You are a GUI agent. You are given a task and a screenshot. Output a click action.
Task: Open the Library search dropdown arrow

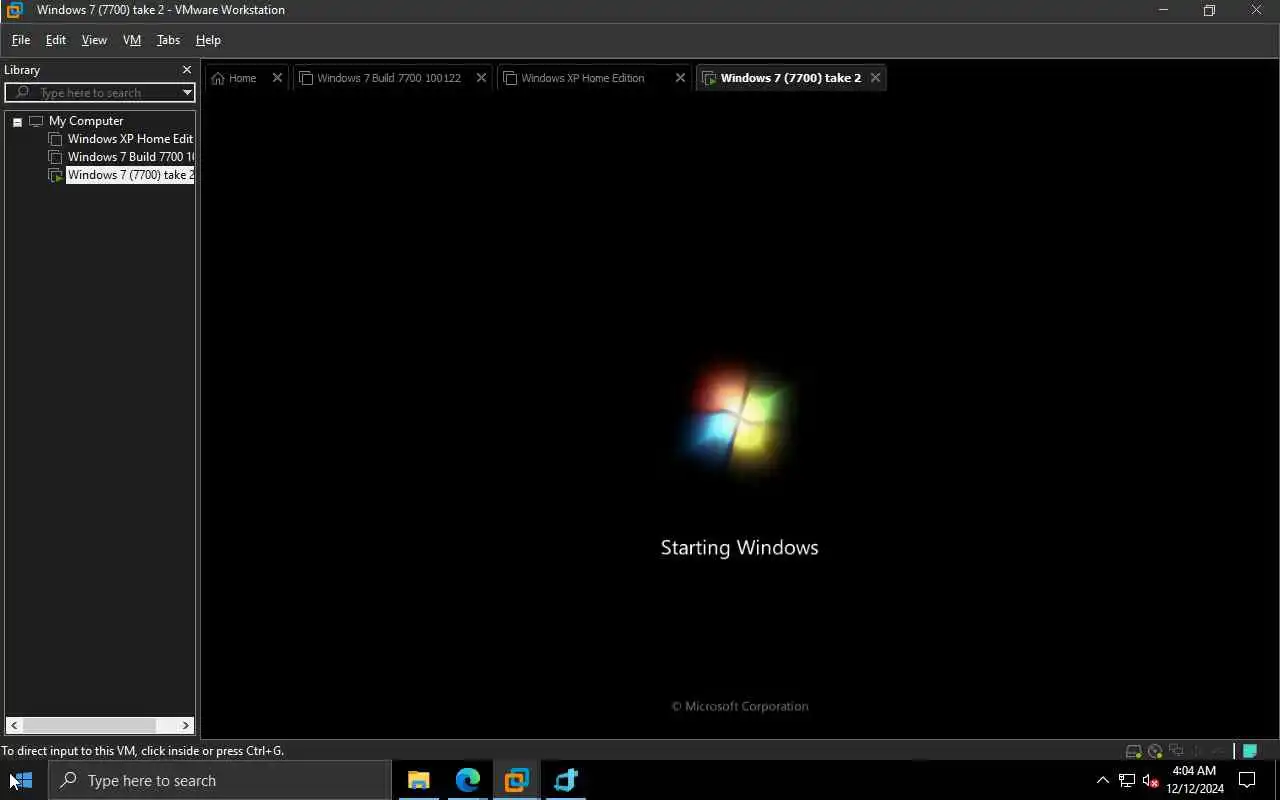coord(187,93)
